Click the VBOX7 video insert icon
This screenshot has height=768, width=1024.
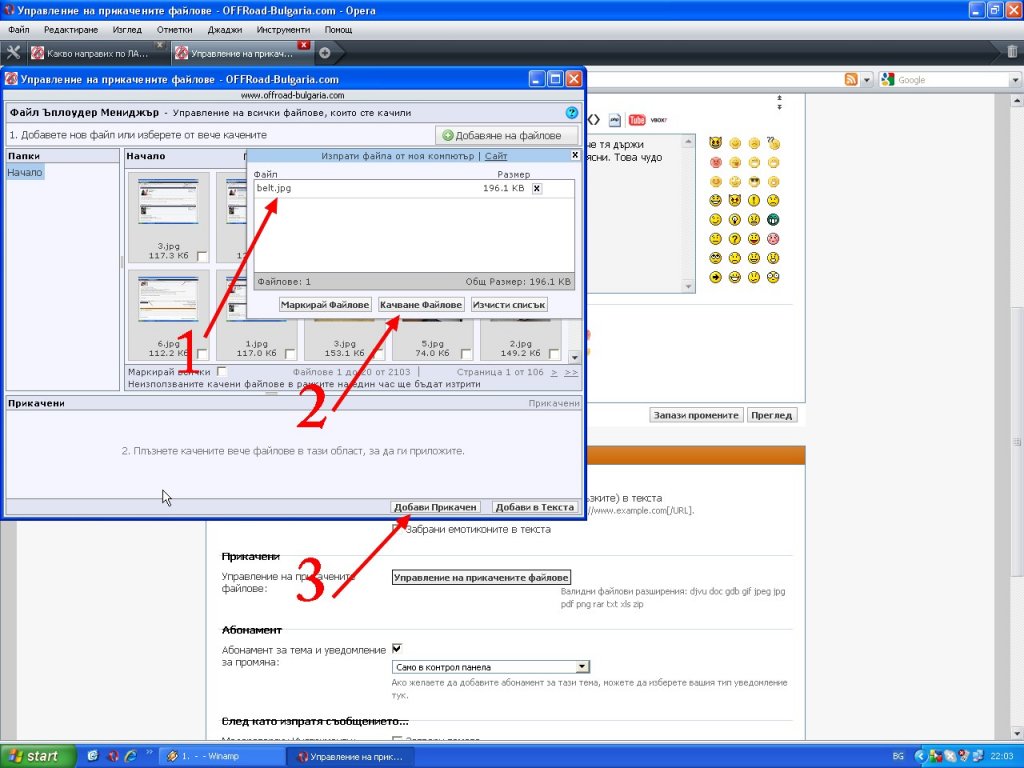pos(659,120)
